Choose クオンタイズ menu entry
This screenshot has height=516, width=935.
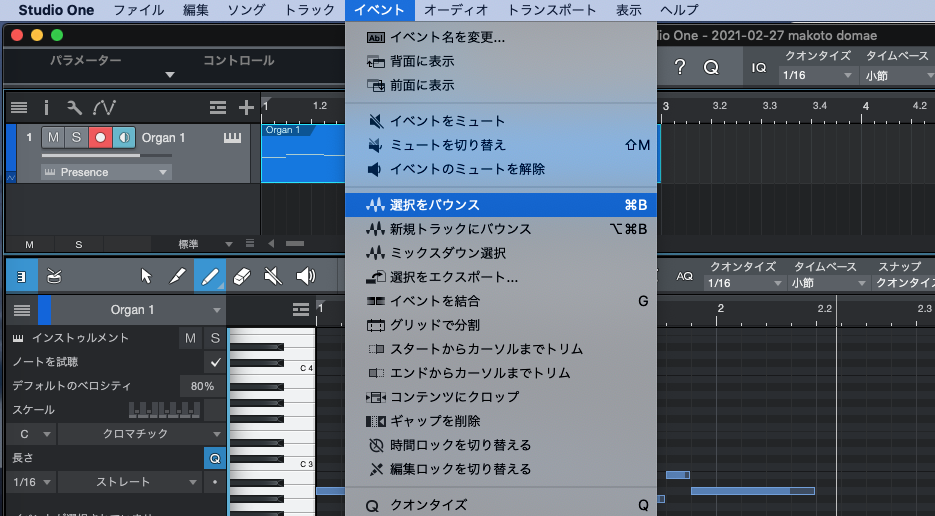tap(501, 505)
